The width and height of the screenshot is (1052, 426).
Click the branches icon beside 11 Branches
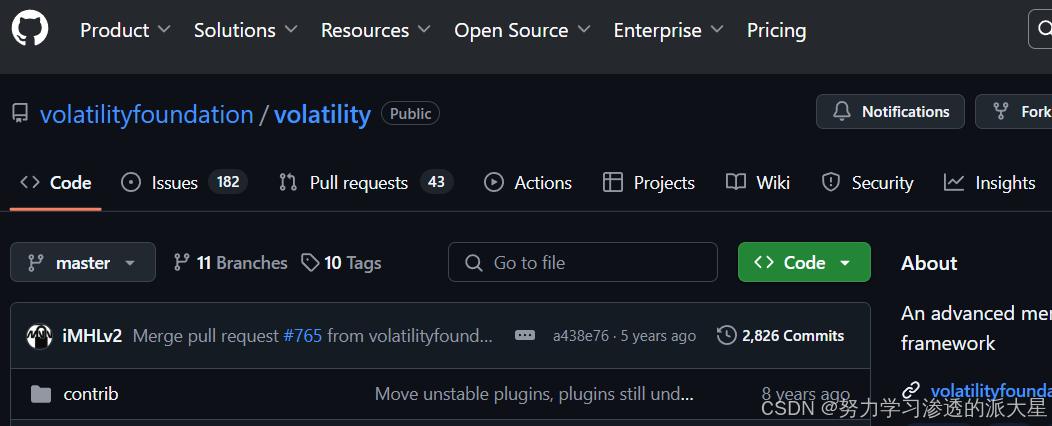coord(181,263)
